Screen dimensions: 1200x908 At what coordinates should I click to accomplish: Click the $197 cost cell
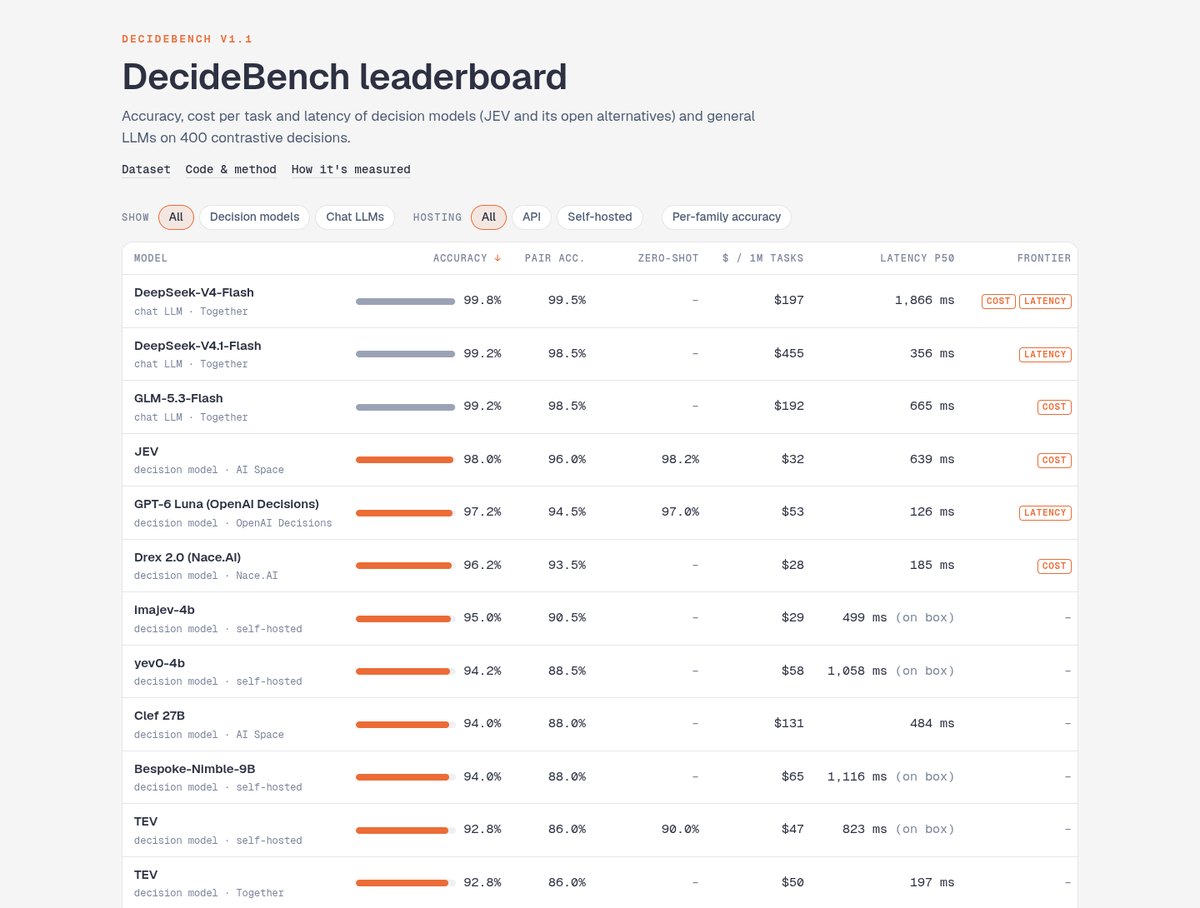[789, 301]
